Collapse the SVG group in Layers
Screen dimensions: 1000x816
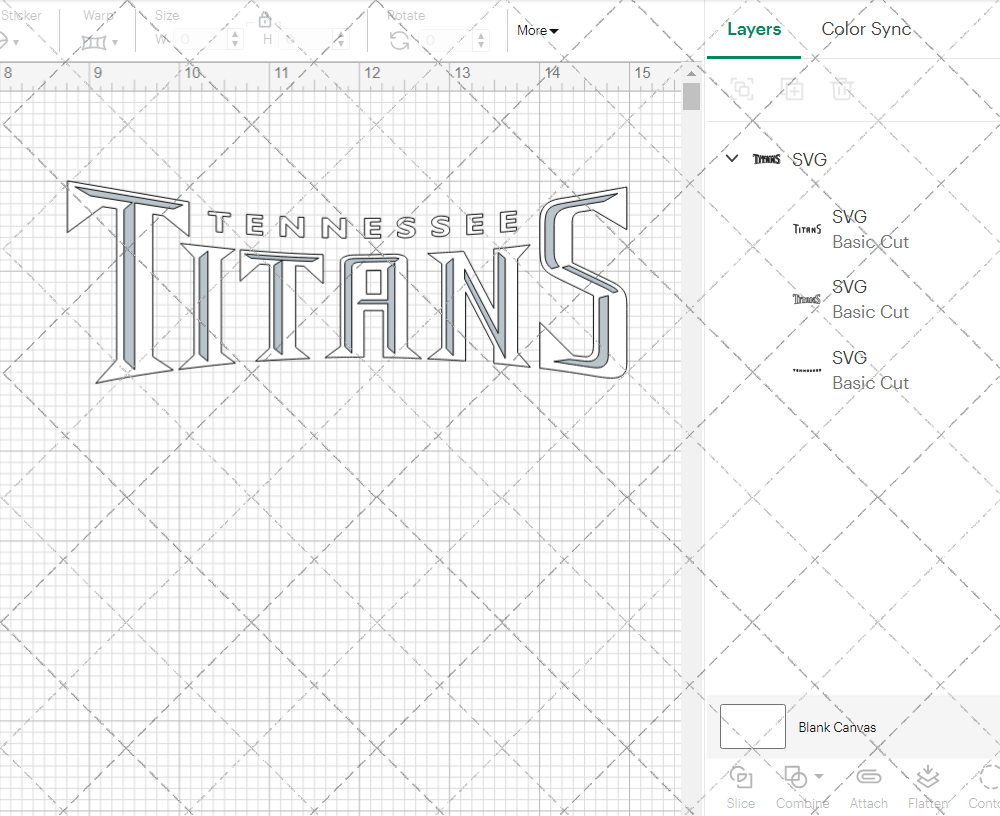click(732, 159)
